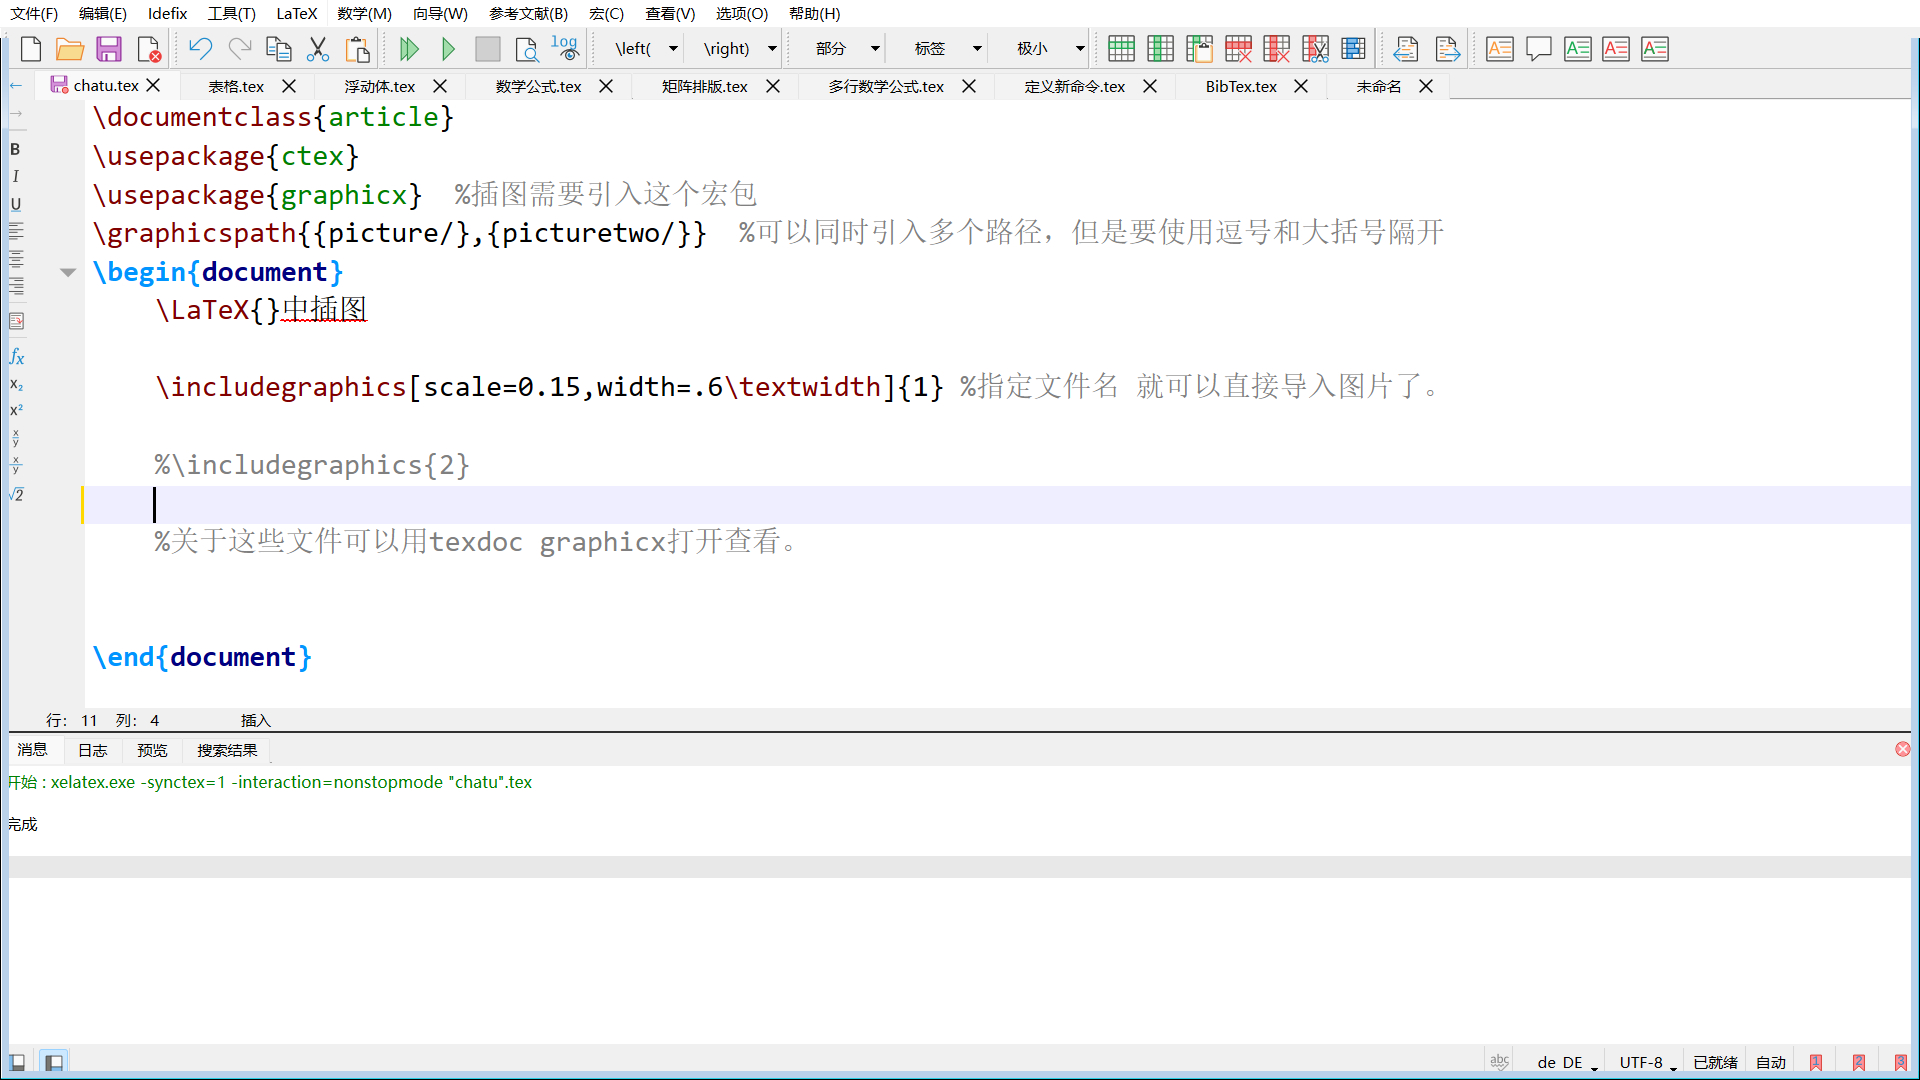Click the Build & View double-arrow icon
Image resolution: width=1920 pixels, height=1080 pixels.
(x=409, y=49)
